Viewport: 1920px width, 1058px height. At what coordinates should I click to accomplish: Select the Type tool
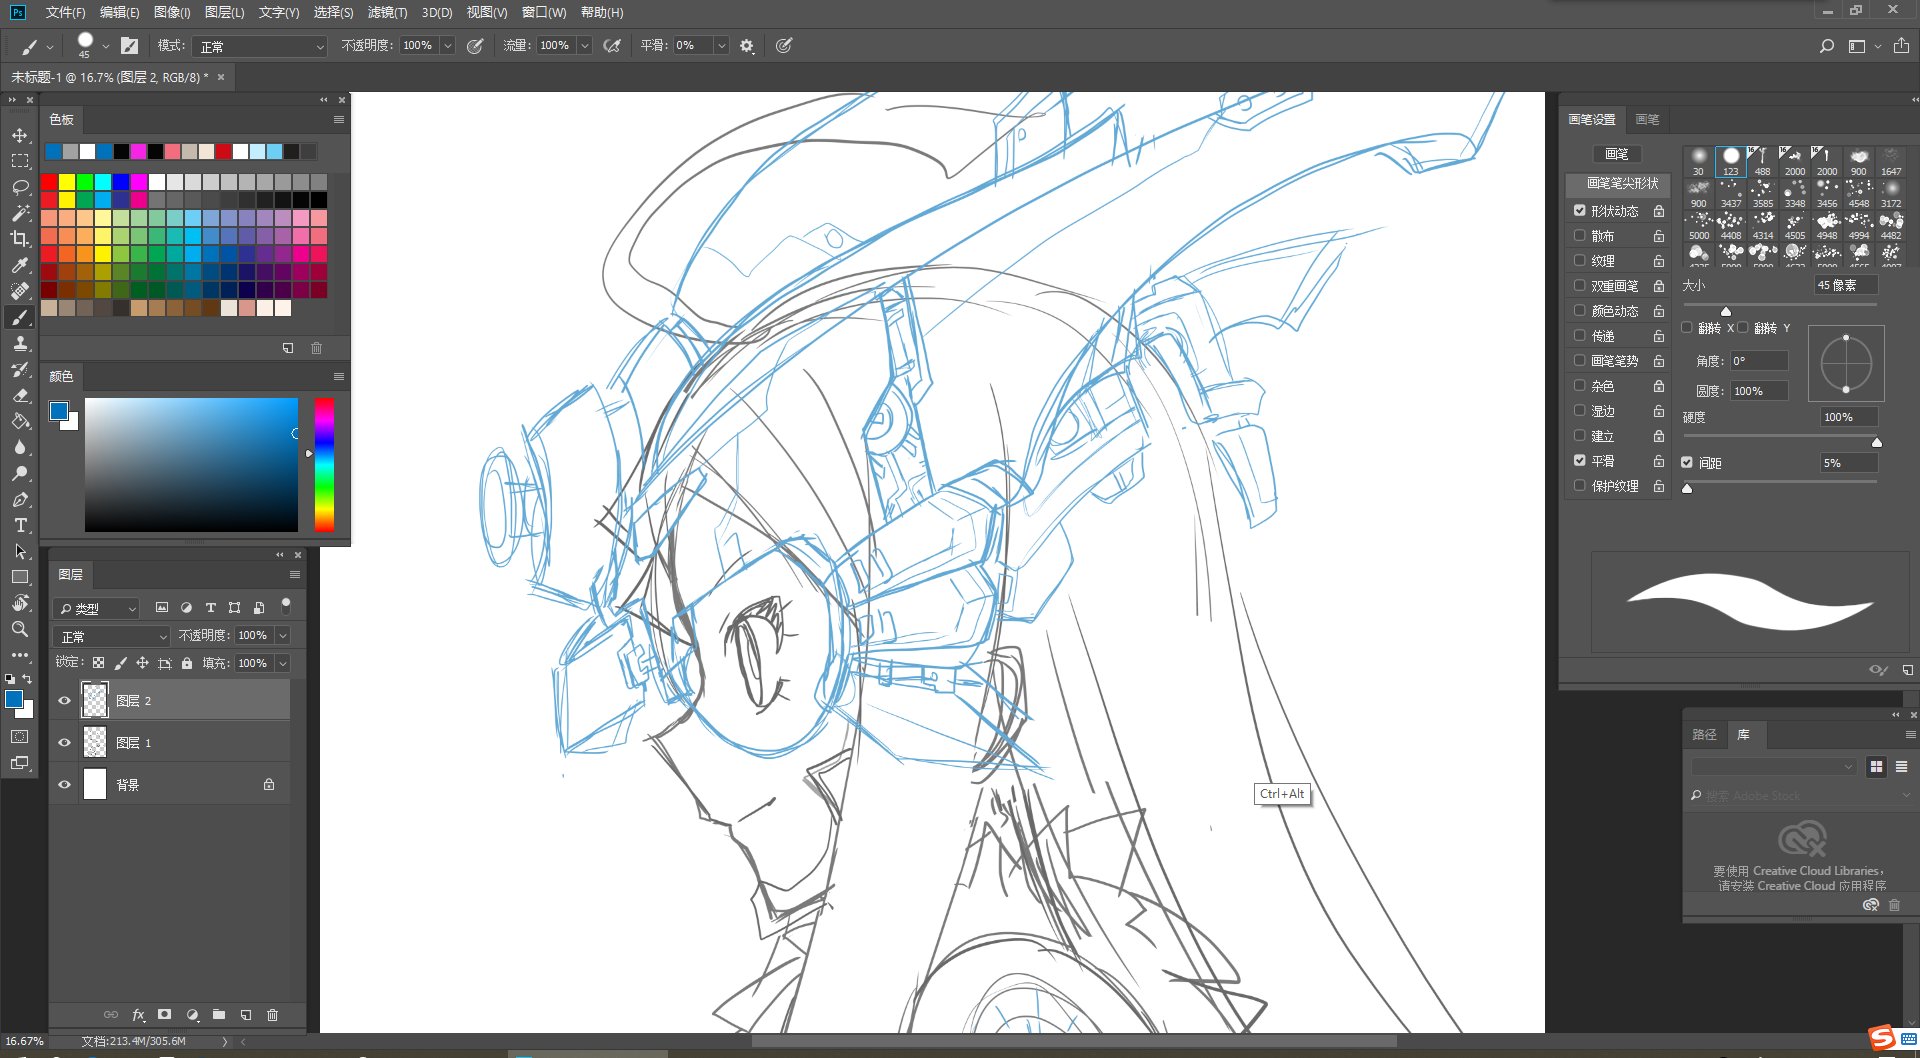click(x=20, y=525)
